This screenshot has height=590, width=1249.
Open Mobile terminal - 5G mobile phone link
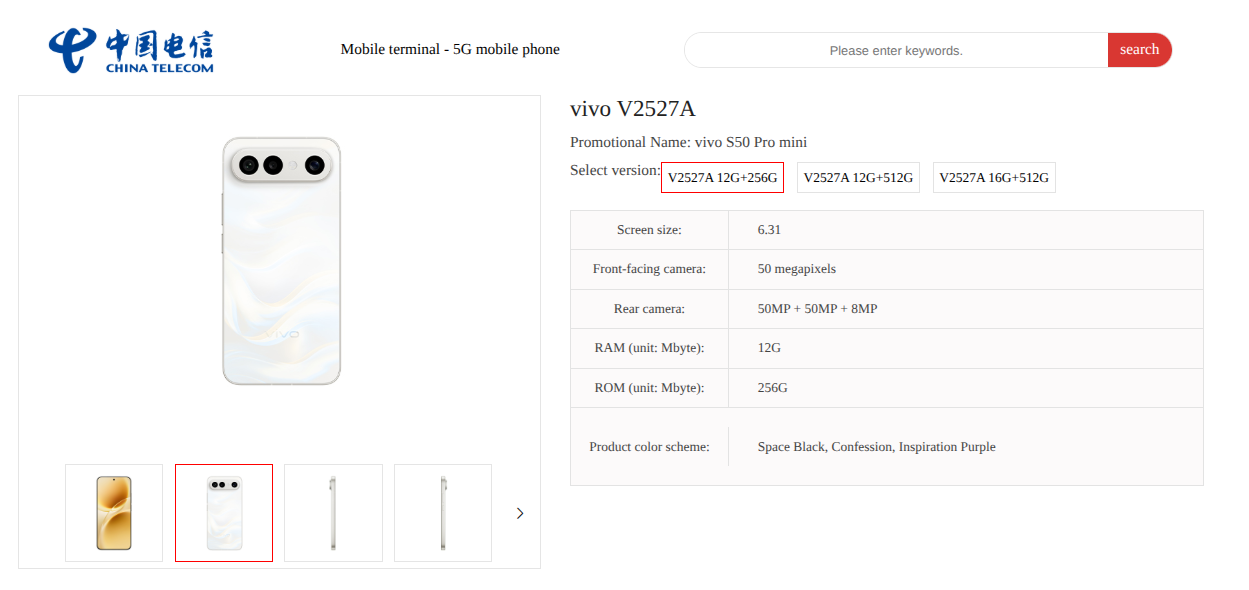(450, 49)
